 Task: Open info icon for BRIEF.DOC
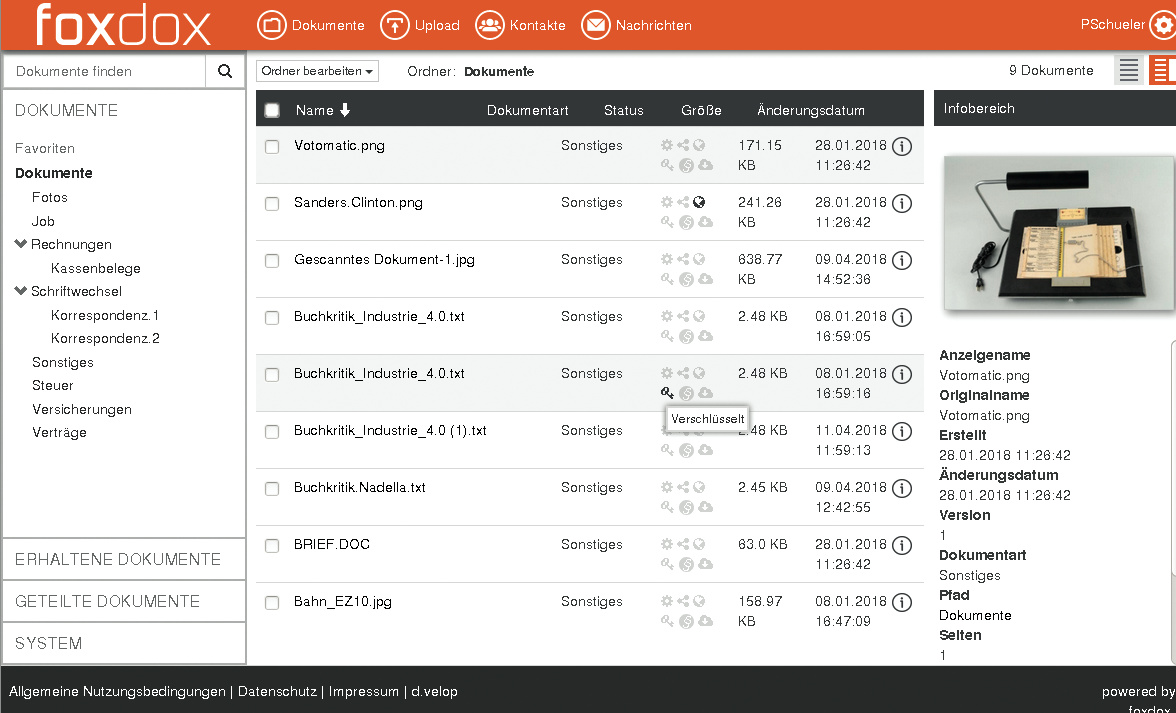point(901,546)
